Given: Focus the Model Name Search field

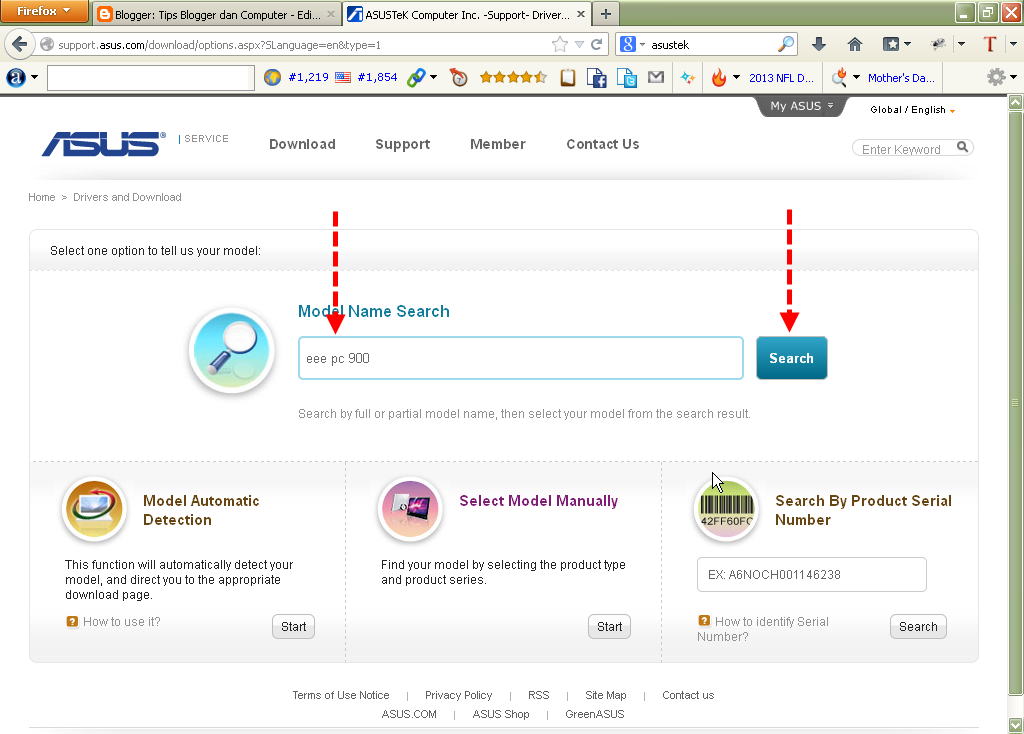Looking at the screenshot, I should click(x=520, y=358).
